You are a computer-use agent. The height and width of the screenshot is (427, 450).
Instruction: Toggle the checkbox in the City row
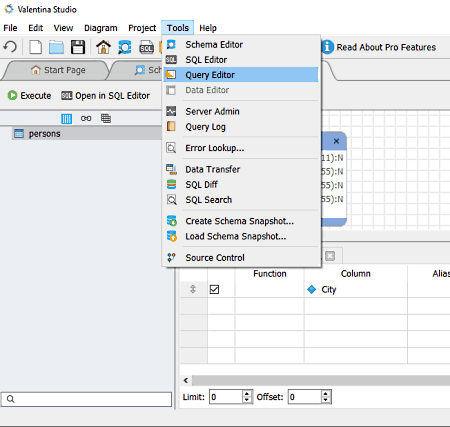pyautogui.click(x=214, y=289)
